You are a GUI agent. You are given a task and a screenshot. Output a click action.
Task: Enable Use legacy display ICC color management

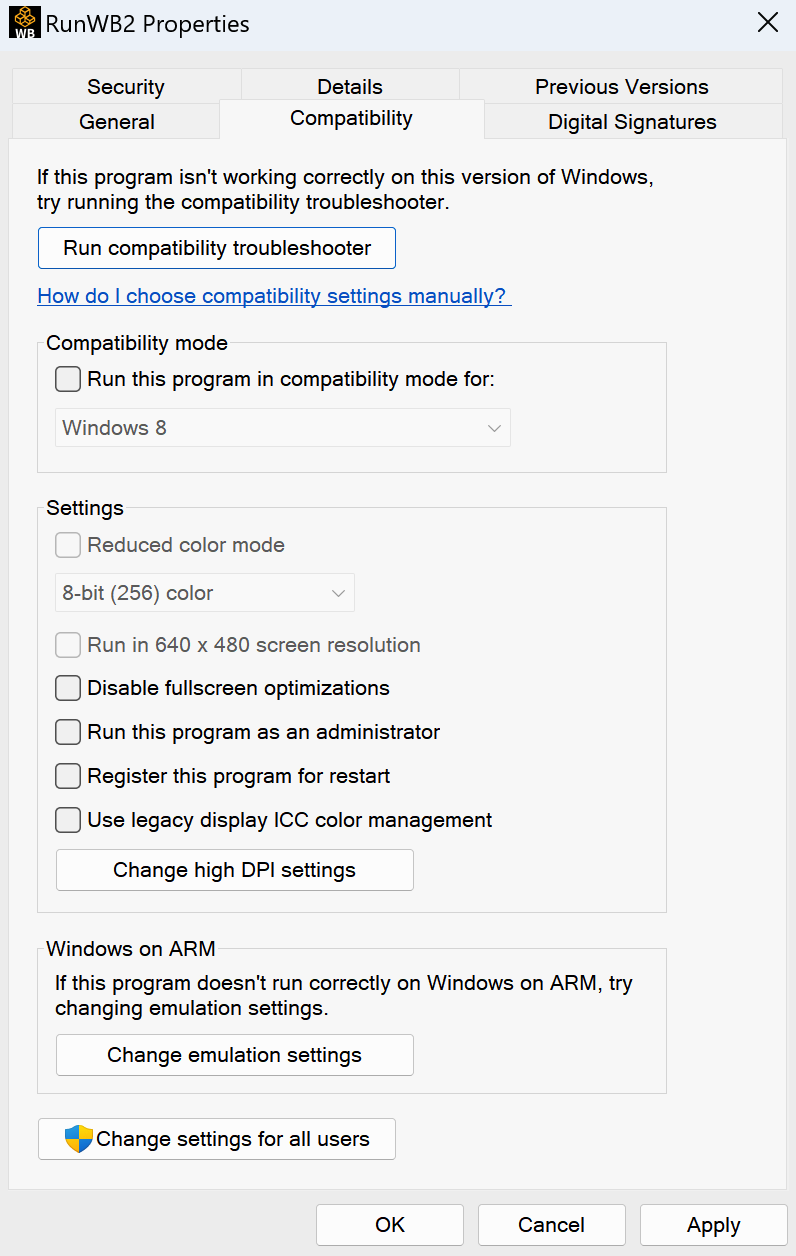pyautogui.click(x=67, y=820)
